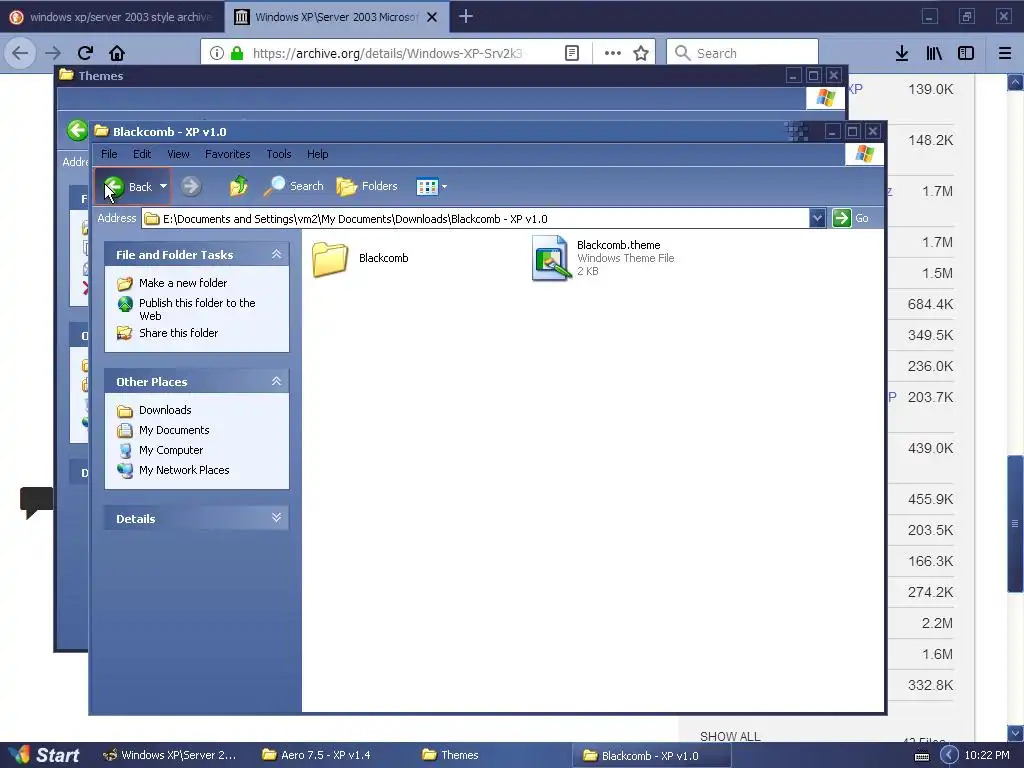The height and width of the screenshot is (768, 1024).
Task: Expand the address bar dropdown
Action: (817, 218)
